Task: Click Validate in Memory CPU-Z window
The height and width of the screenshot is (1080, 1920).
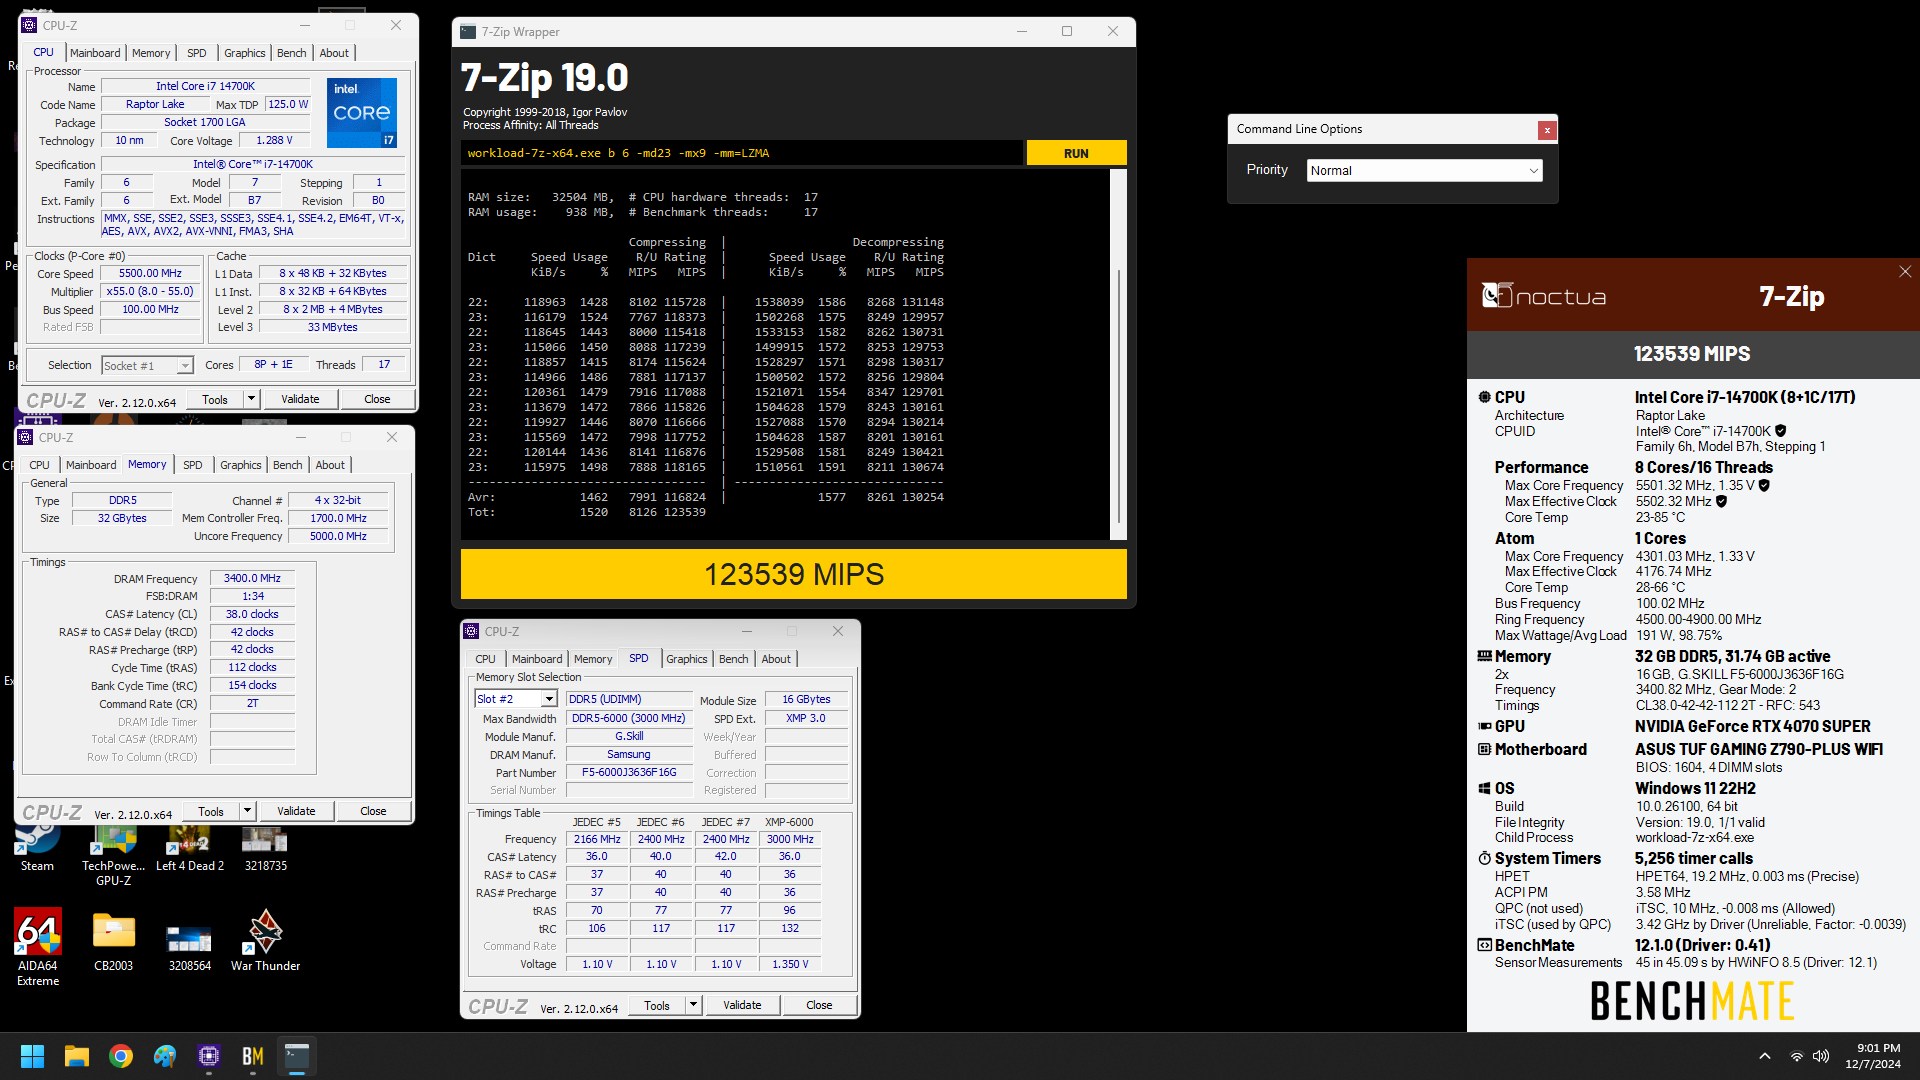Action: coord(296,811)
